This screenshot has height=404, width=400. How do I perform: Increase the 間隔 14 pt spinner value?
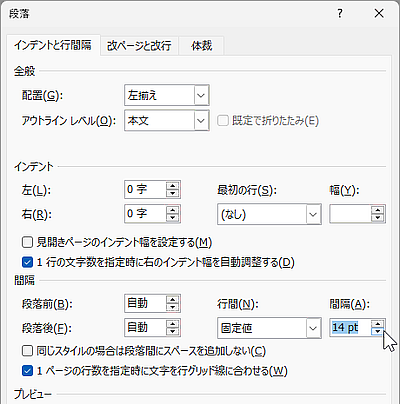point(378,324)
